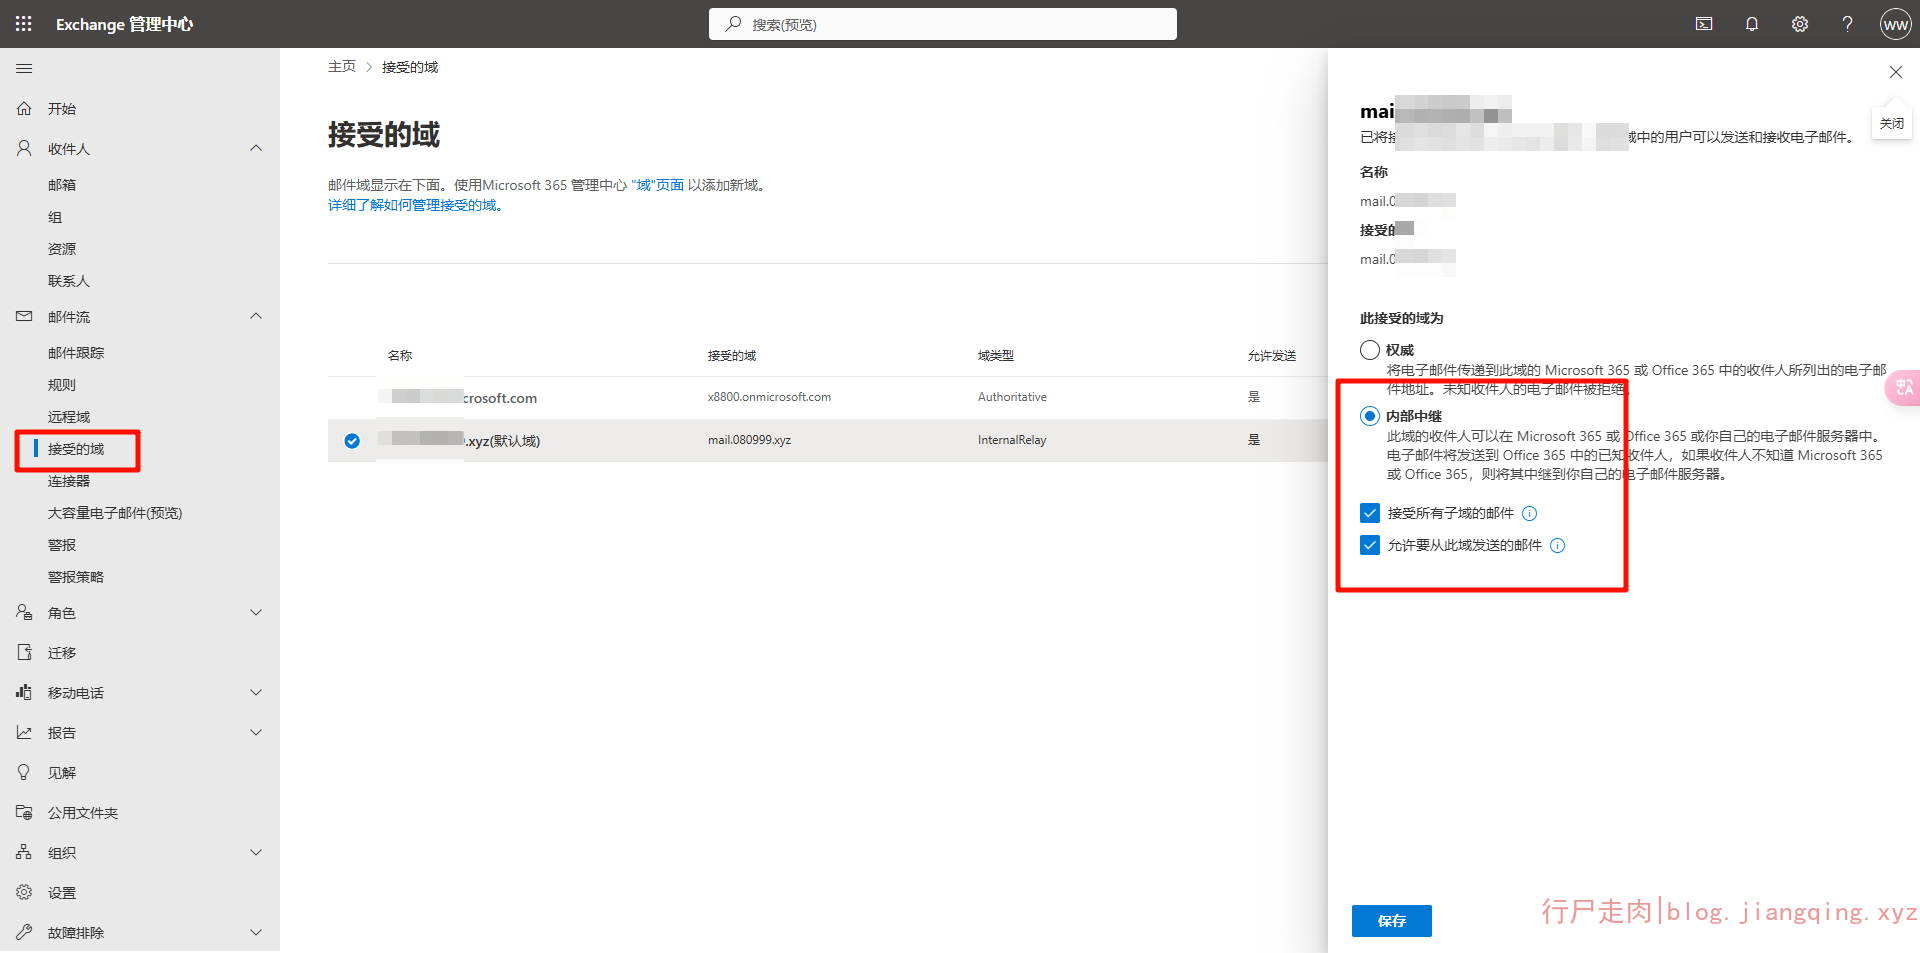Click the gear icon beside 设置

[24, 893]
